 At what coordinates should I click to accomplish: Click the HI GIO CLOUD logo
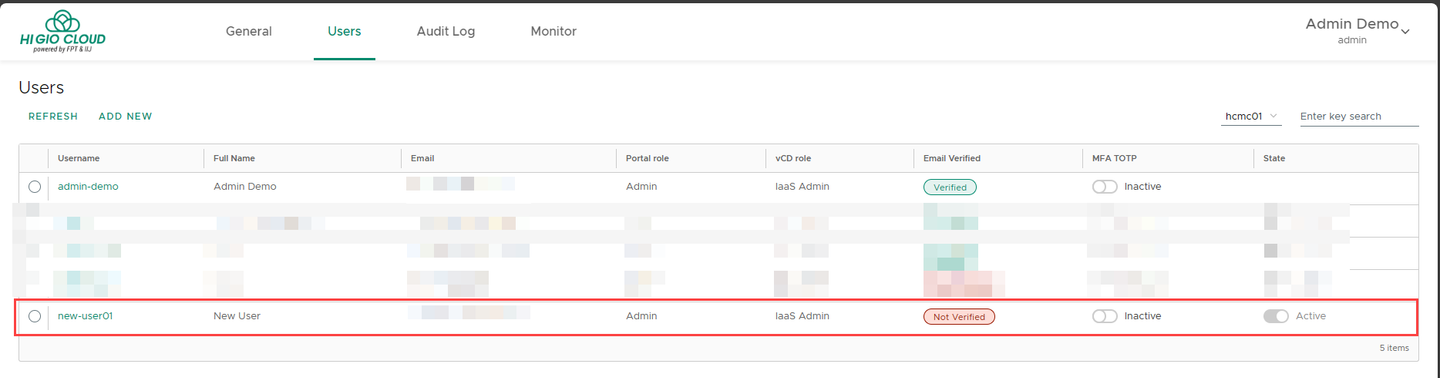click(62, 30)
